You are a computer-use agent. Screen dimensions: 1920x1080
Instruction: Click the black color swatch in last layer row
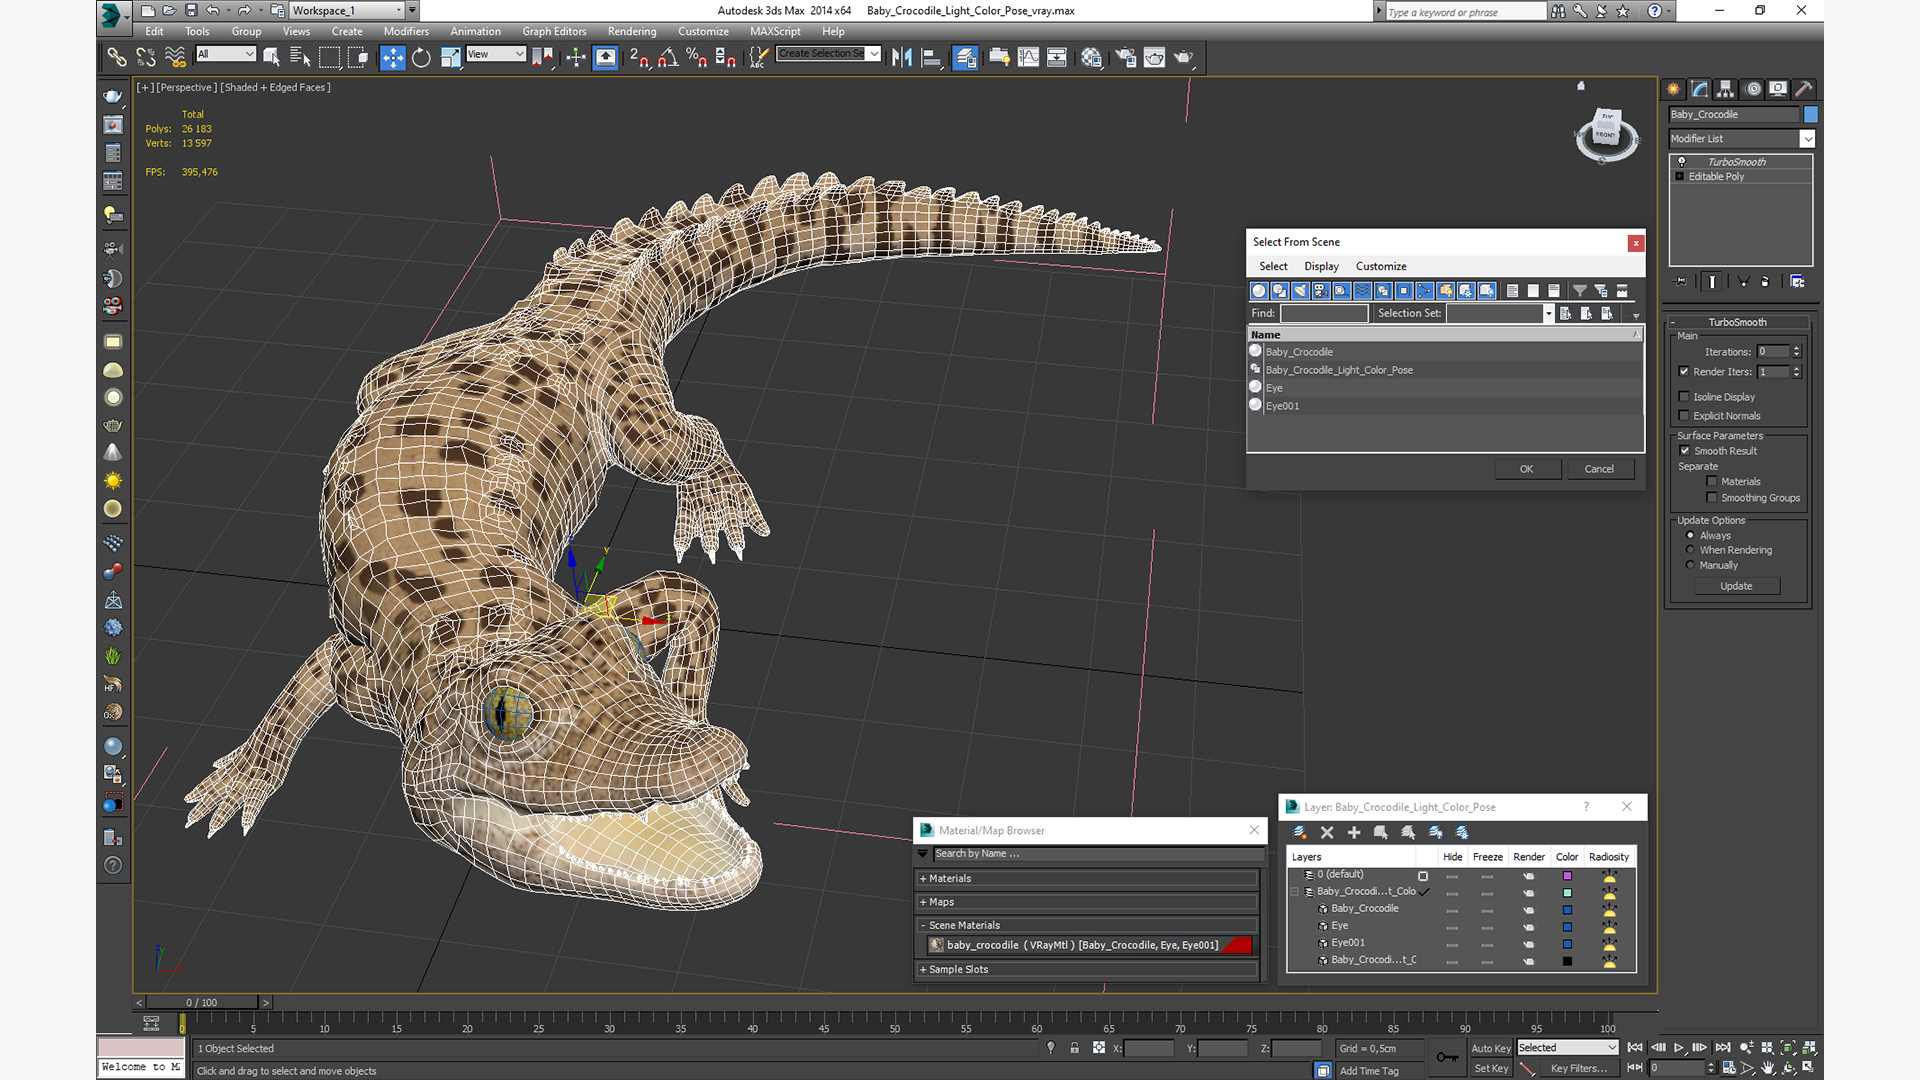(1567, 961)
